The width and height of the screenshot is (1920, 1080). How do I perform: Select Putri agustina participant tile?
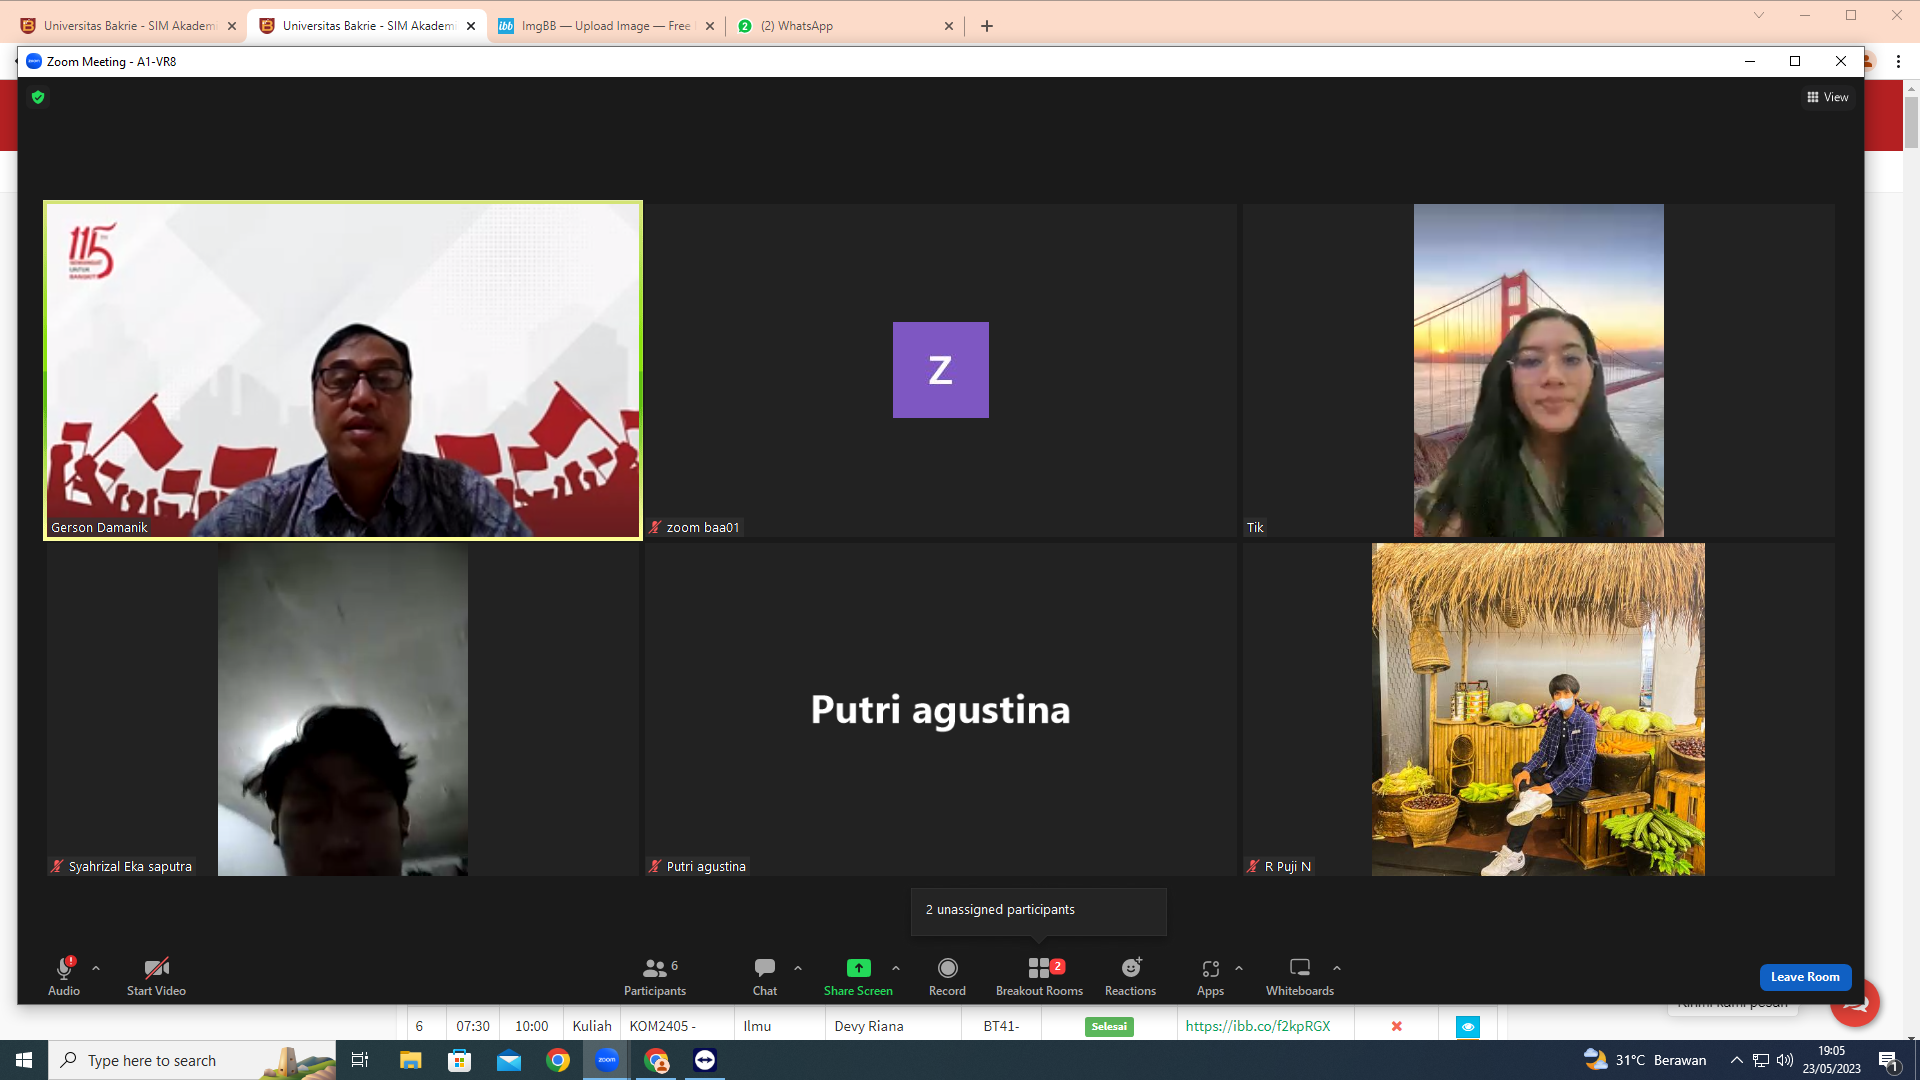(940, 709)
